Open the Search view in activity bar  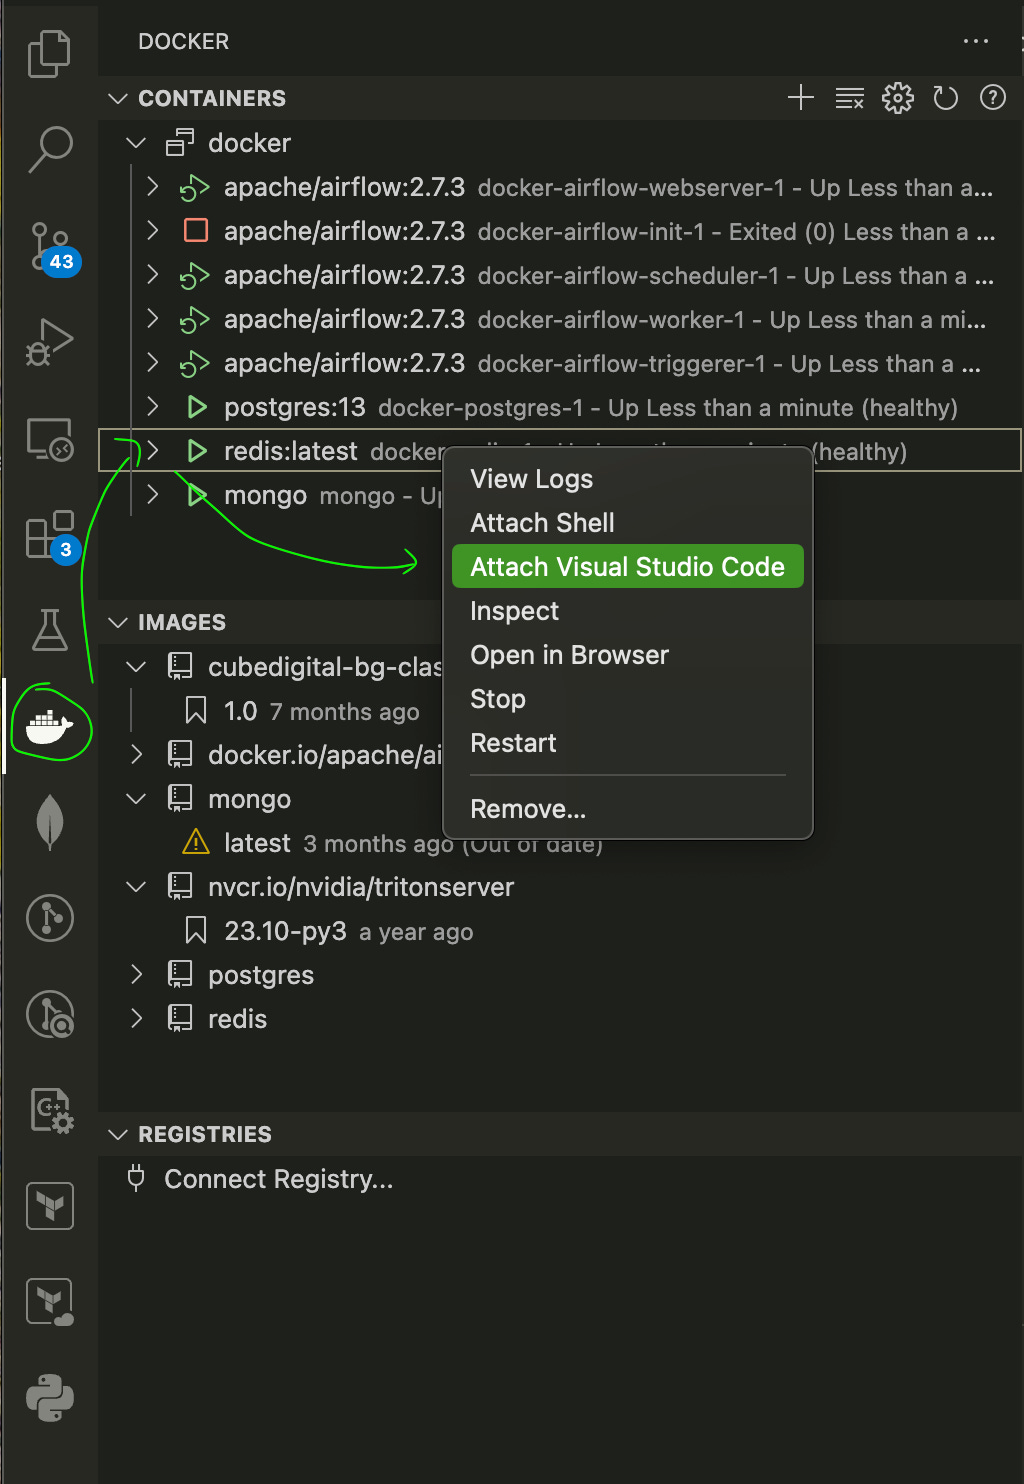click(49, 149)
